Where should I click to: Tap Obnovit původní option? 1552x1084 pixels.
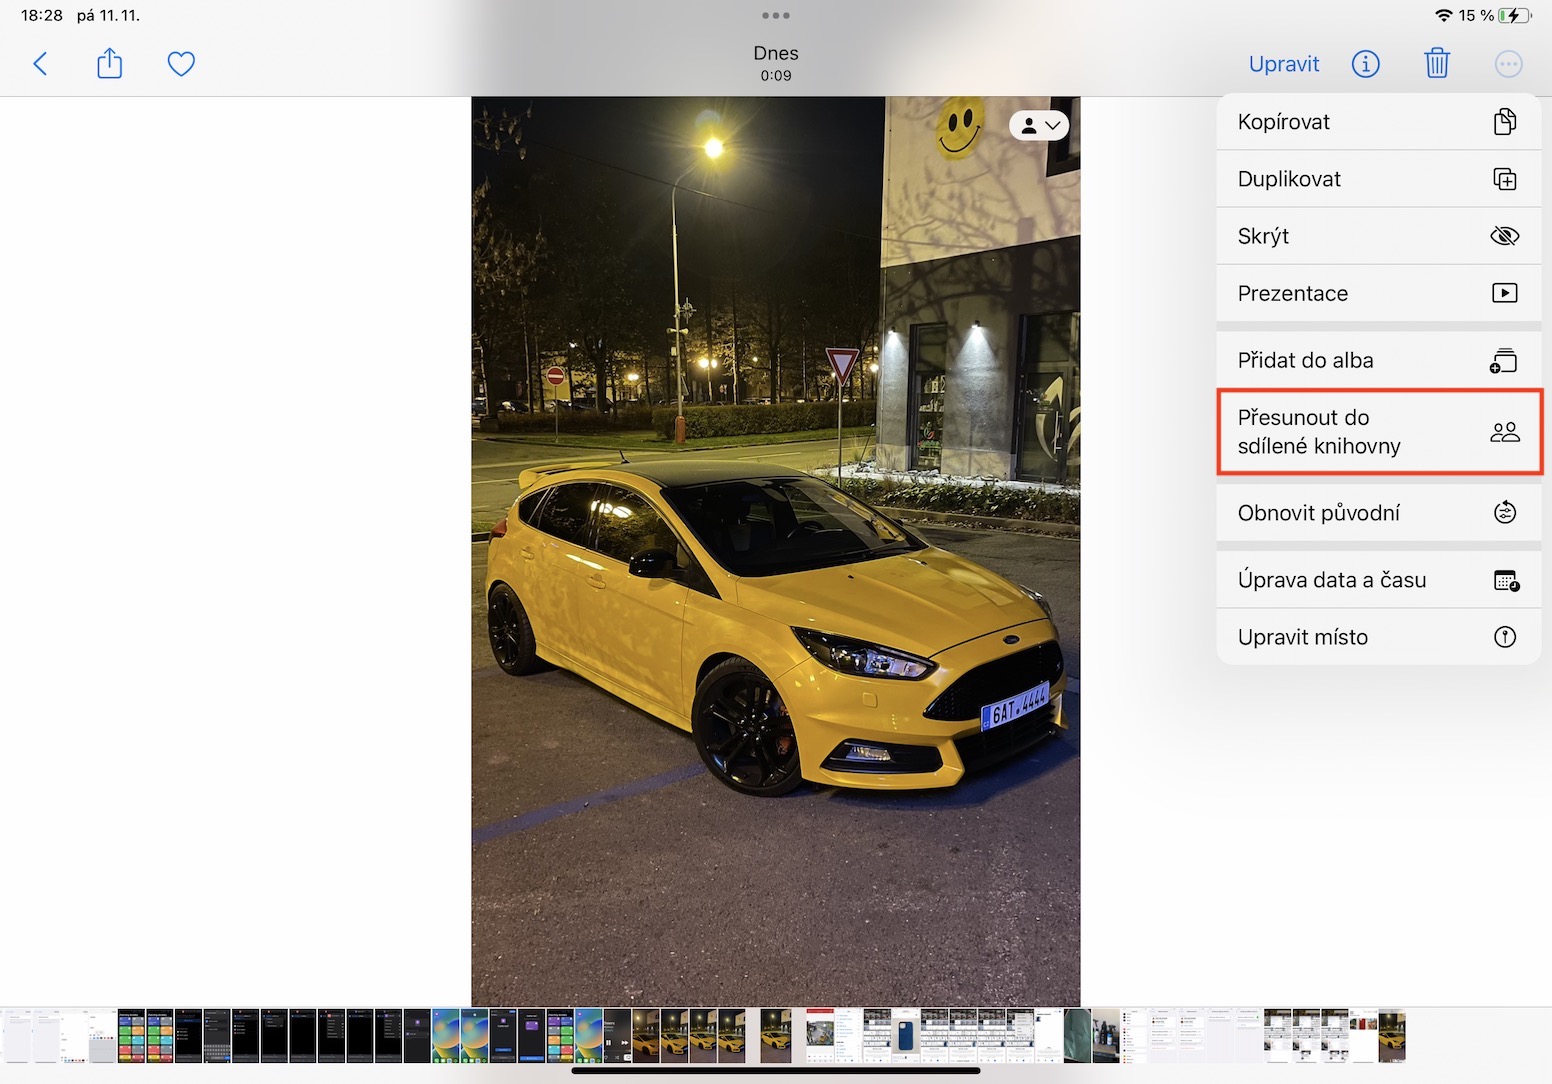(1378, 513)
